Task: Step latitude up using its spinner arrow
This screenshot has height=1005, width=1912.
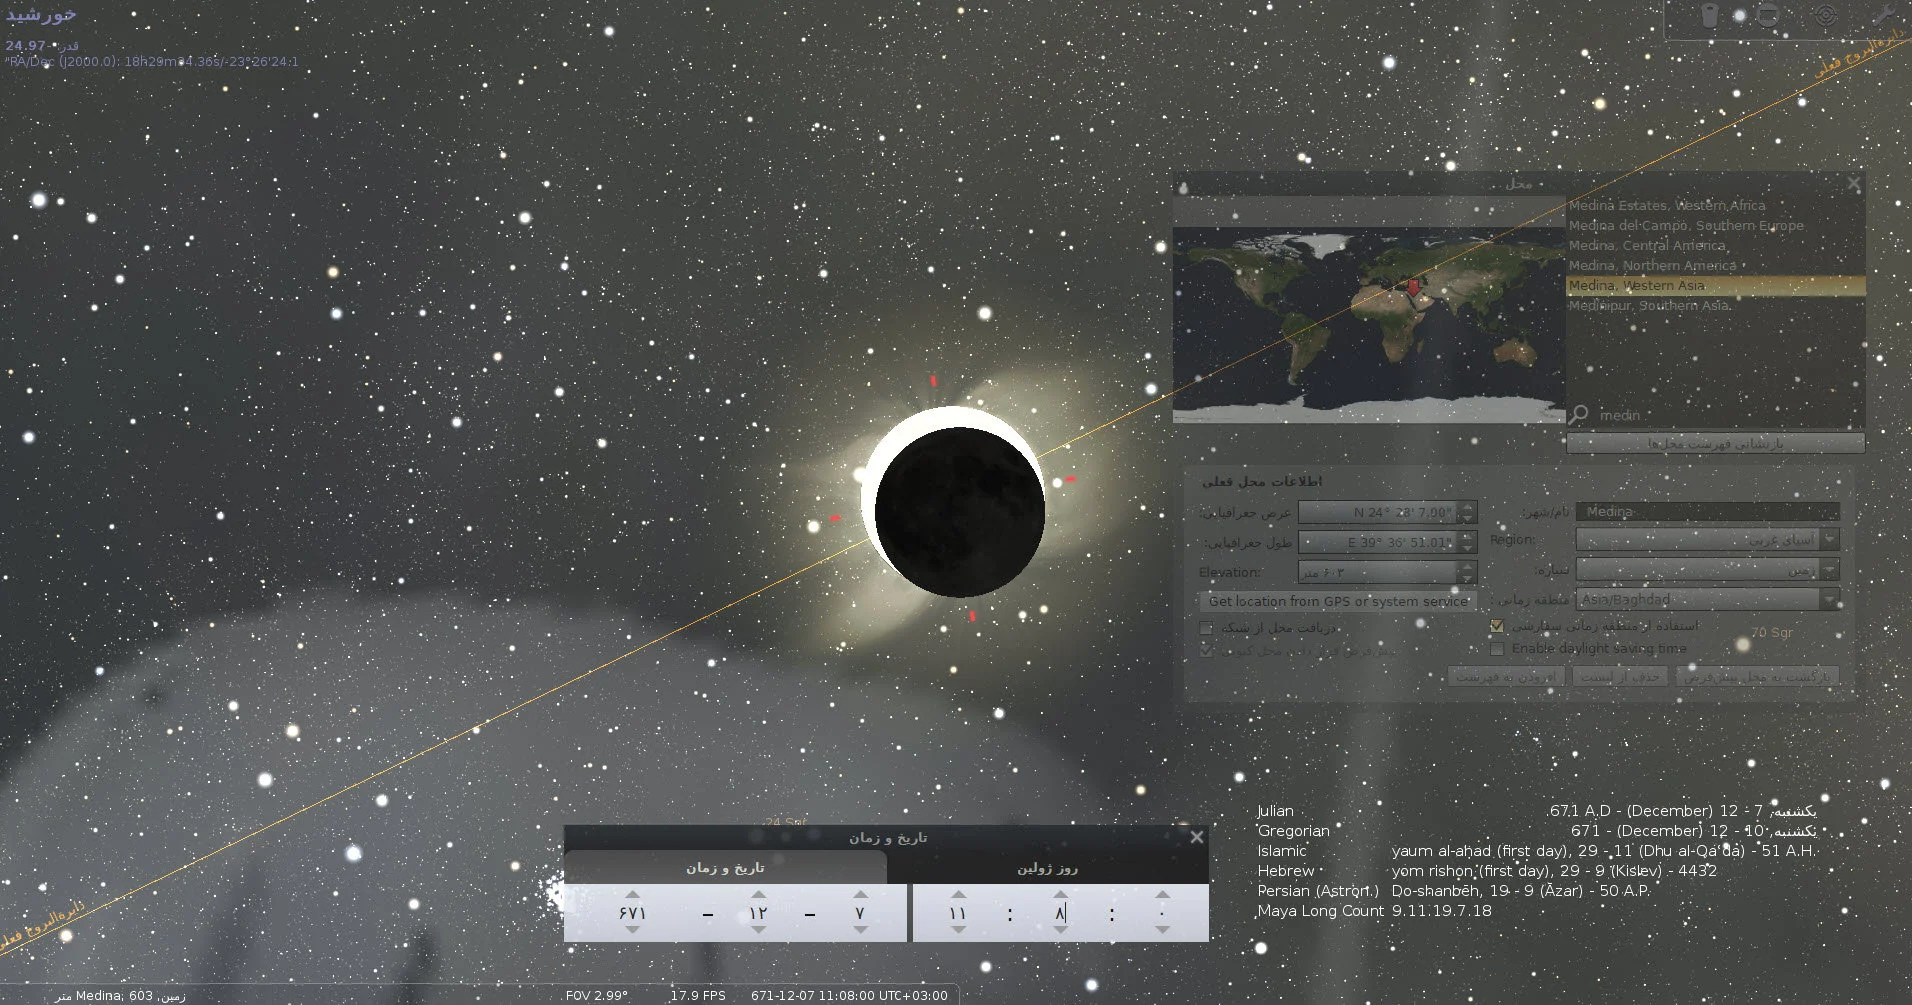Action: [1467, 507]
